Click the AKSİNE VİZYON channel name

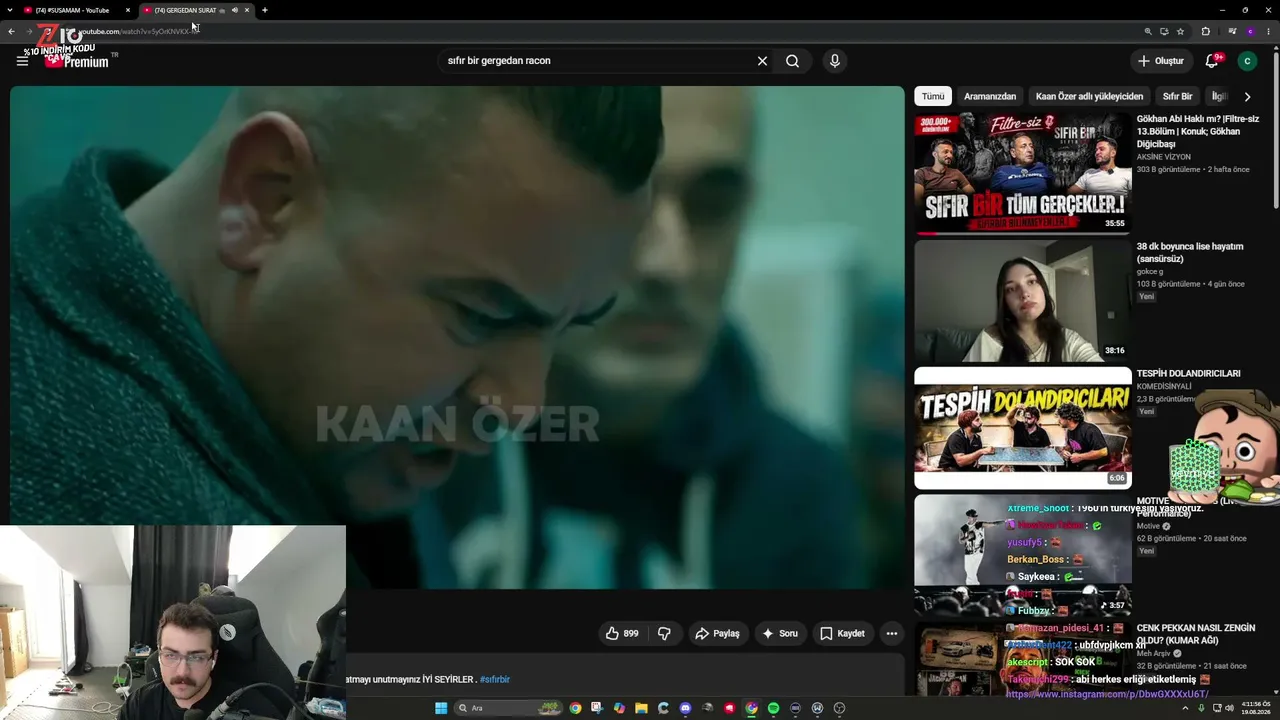pos(1164,157)
